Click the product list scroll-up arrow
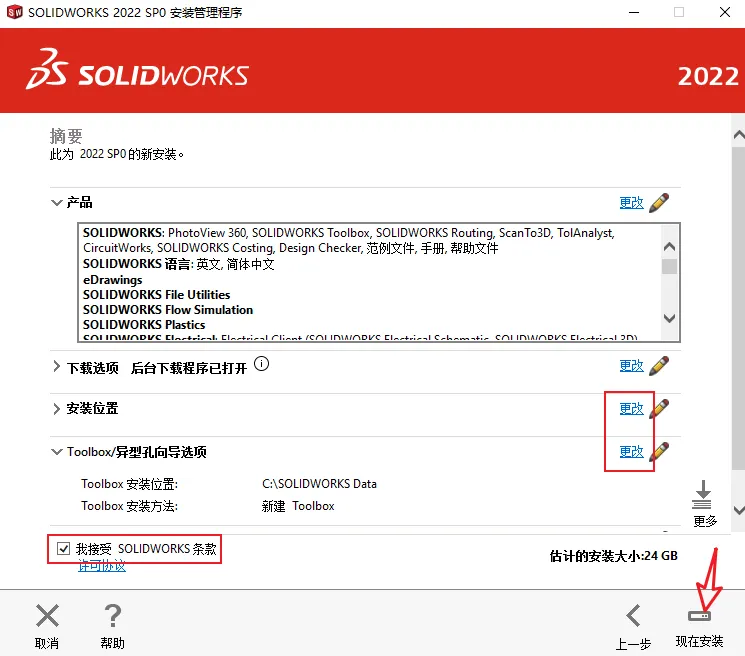 pos(669,247)
